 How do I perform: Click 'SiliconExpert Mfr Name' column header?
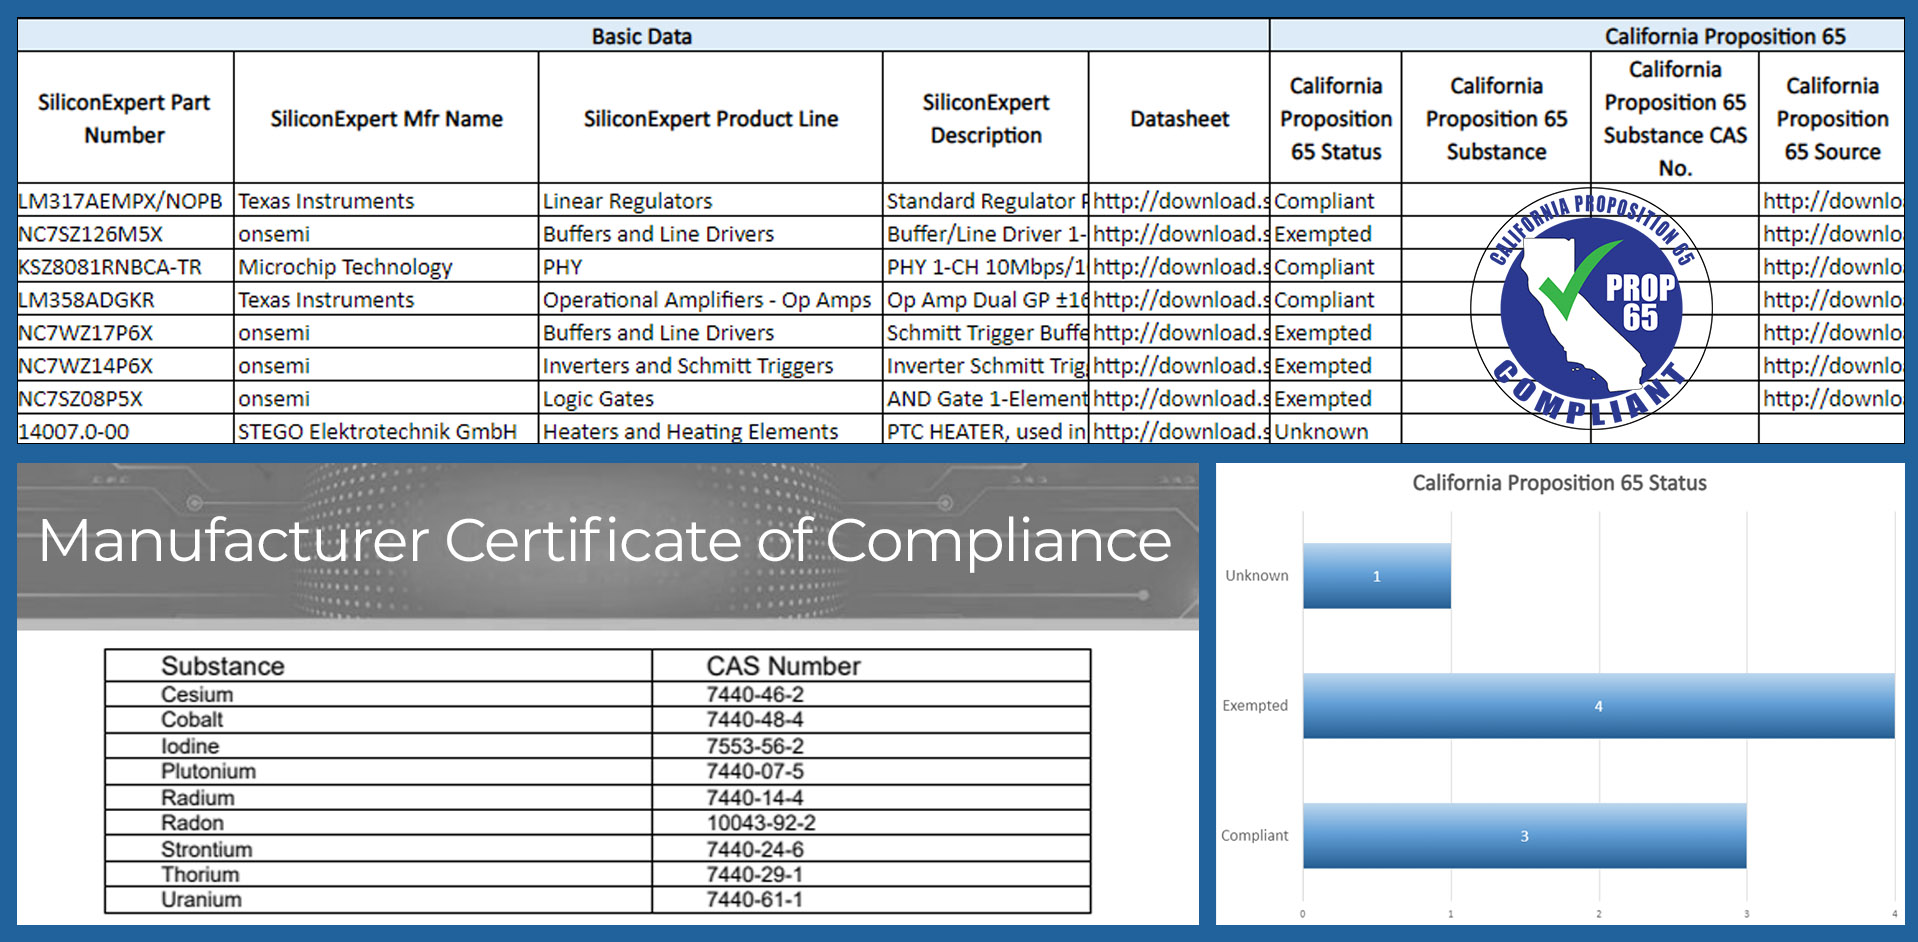tap(386, 118)
